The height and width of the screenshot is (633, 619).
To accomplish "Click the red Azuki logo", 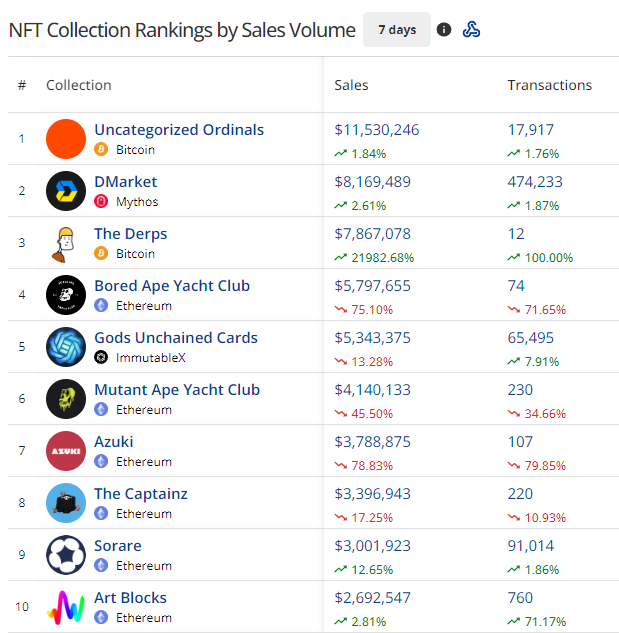I will 66,451.
